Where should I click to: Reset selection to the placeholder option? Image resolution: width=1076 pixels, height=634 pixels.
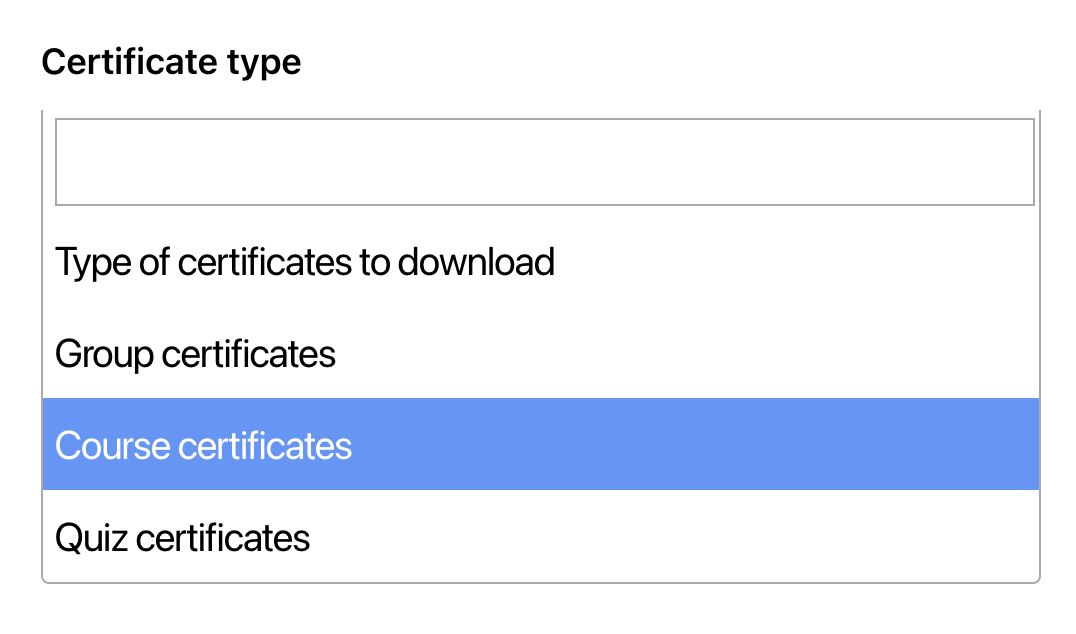pyautogui.click(x=305, y=262)
